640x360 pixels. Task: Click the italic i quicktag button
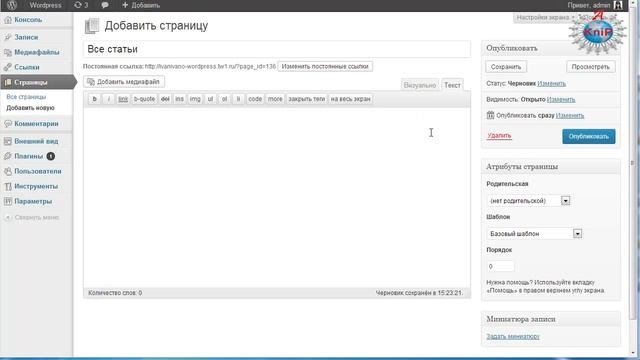click(x=108, y=99)
